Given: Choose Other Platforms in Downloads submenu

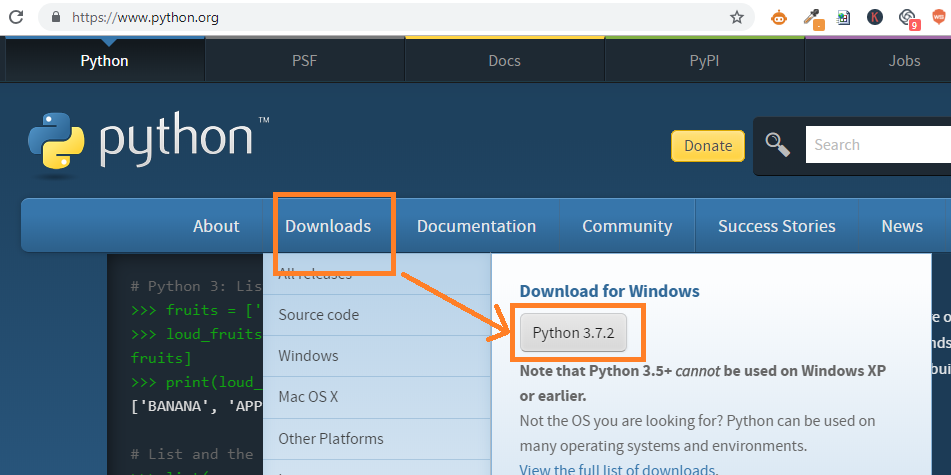Looking at the screenshot, I should (377, 439).
